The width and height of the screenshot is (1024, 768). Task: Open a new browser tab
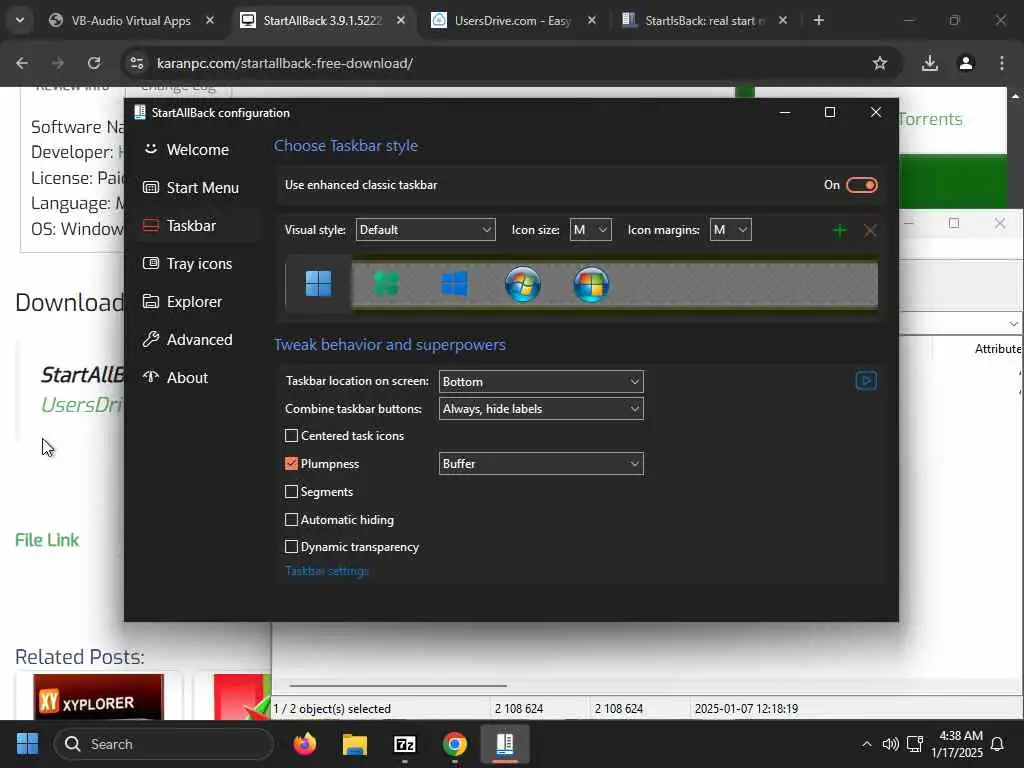point(818,20)
